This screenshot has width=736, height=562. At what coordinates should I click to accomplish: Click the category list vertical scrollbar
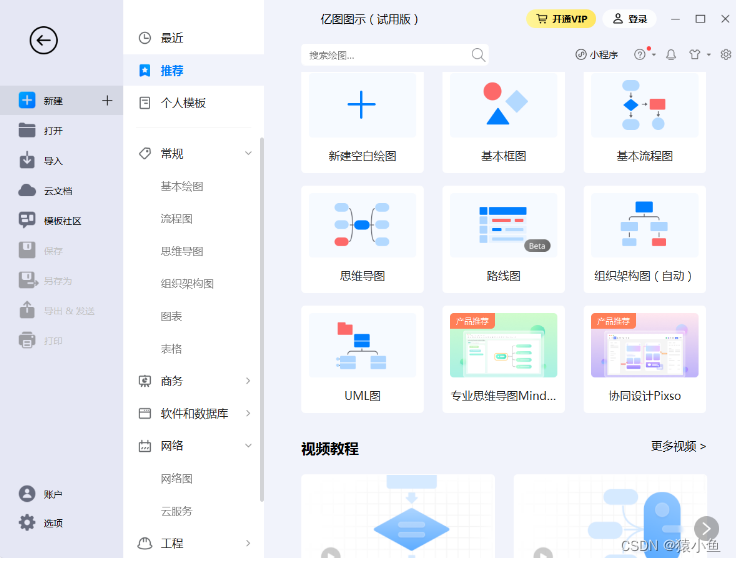261,319
